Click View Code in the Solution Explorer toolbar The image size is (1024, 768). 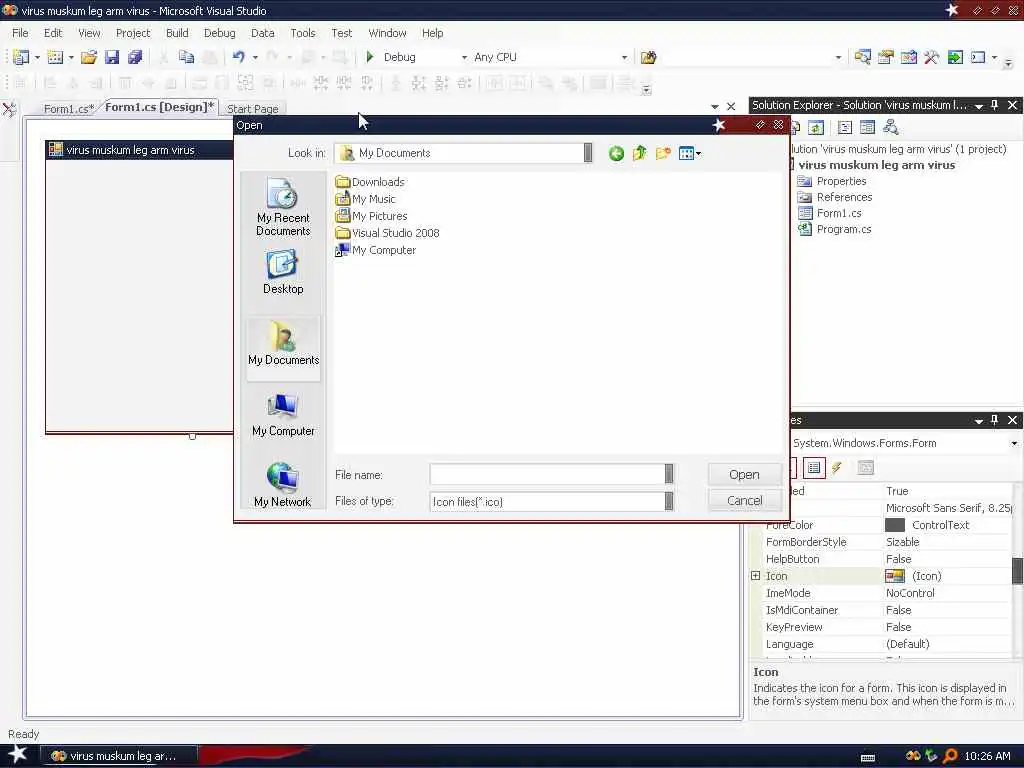tap(844, 127)
